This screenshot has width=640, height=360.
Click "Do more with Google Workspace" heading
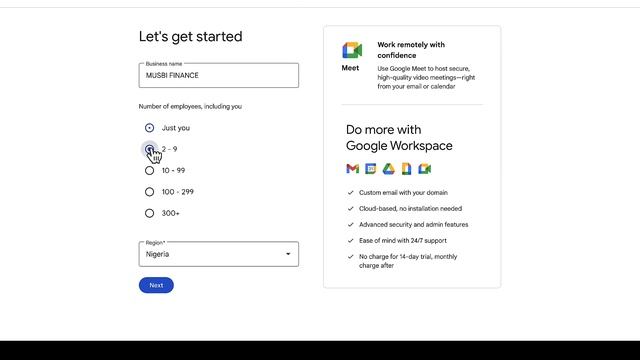[x=399, y=138]
